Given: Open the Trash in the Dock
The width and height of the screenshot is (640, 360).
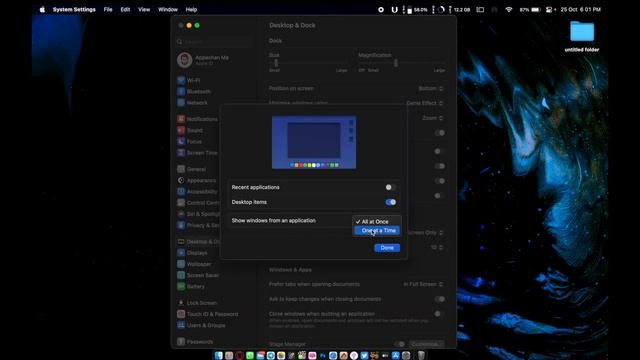Looking at the screenshot, I should point(421,356).
